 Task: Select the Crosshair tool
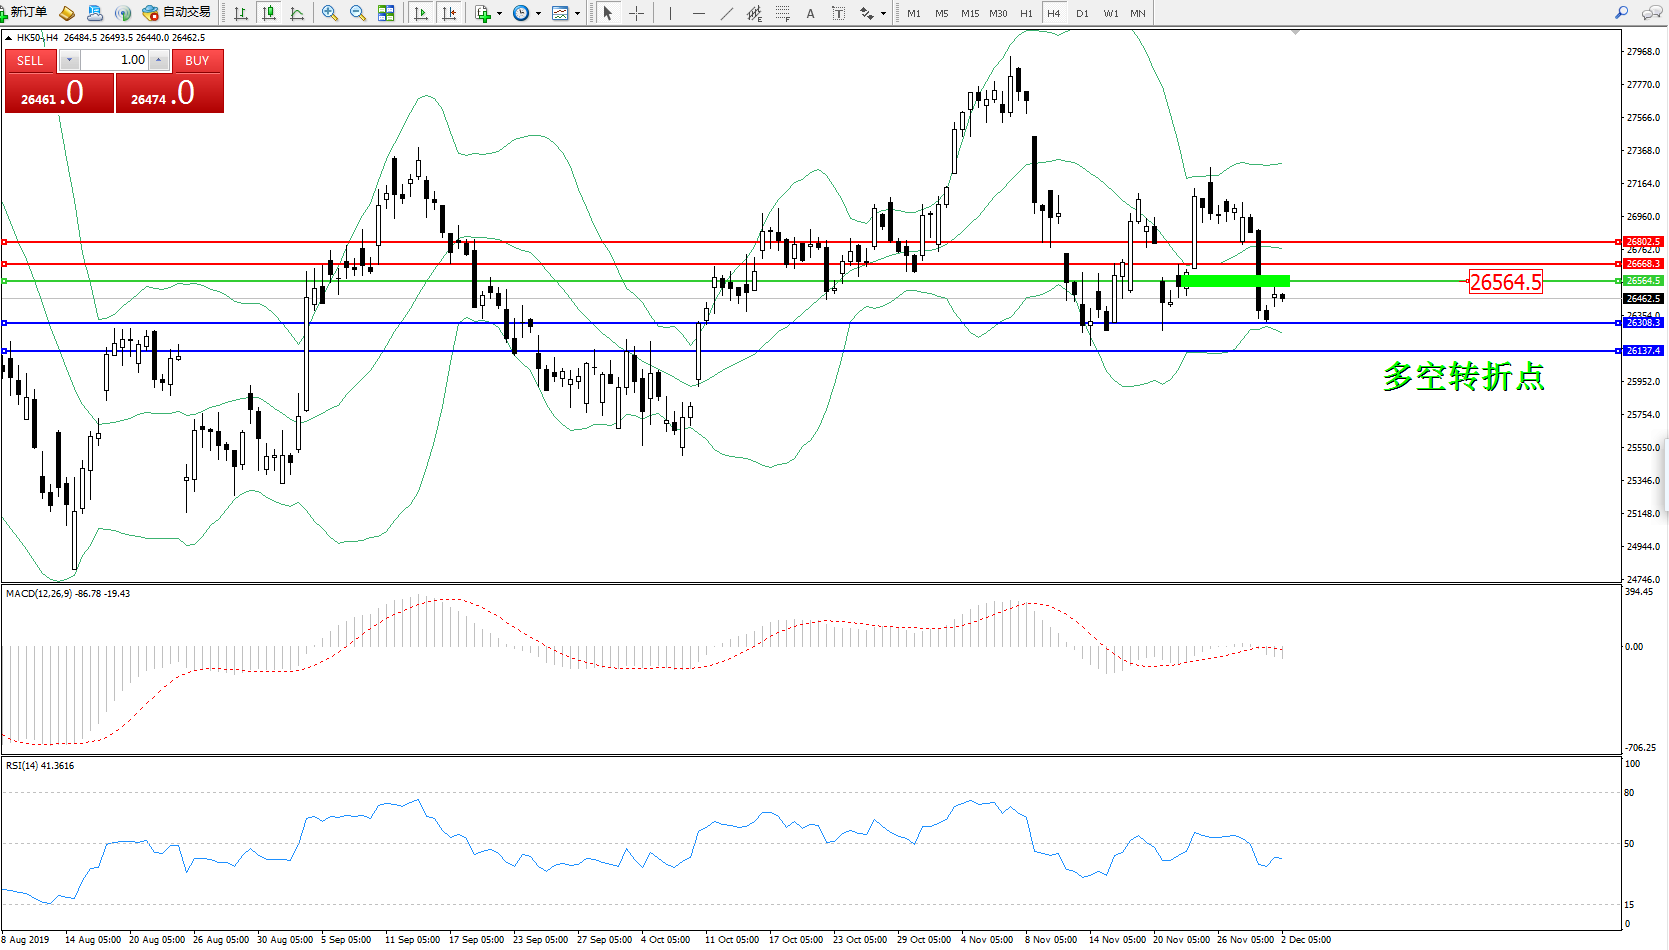point(636,13)
